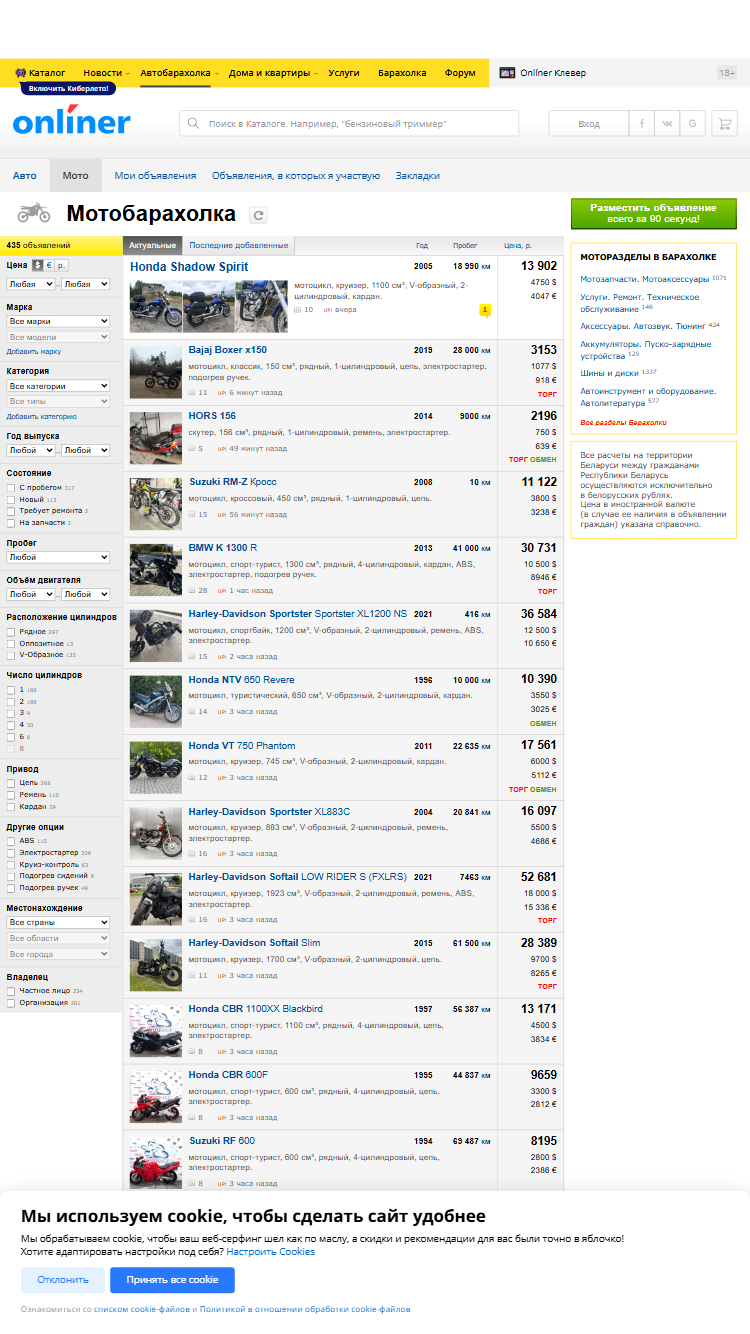Check the Новый condition filter
750x1334 pixels.
point(11,499)
